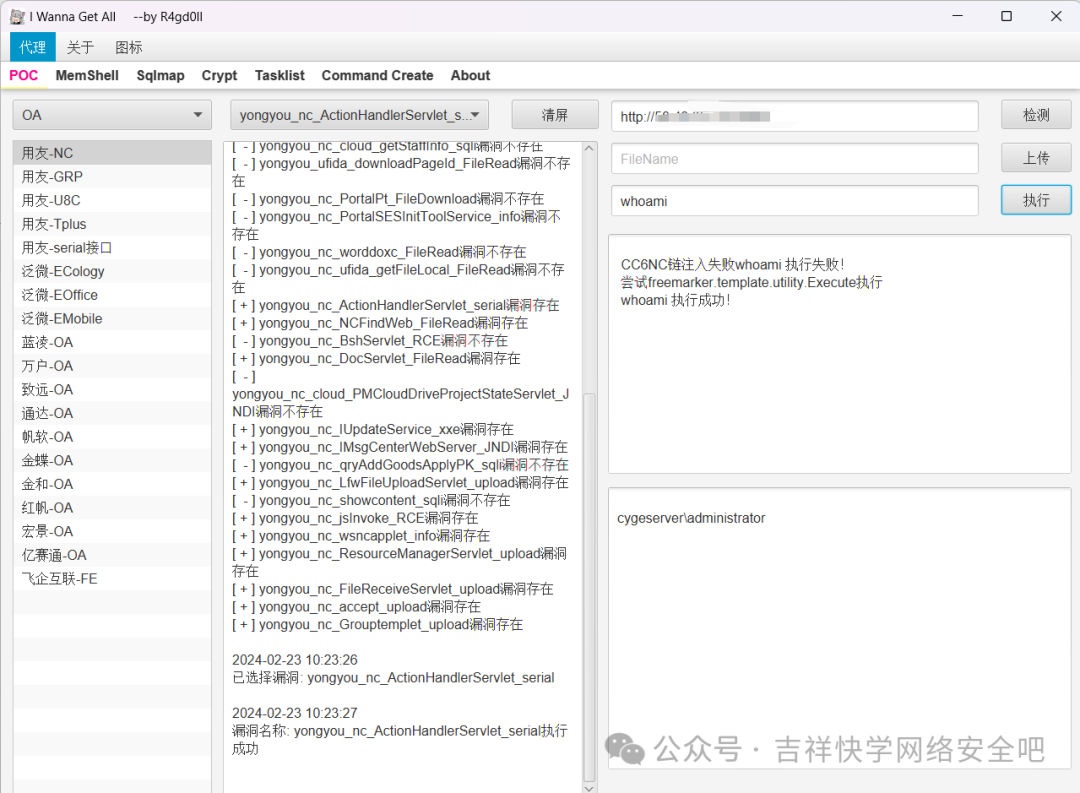This screenshot has width=1080, height=793.
Task: Switch to the POC tab
Action: pyautogui.click(x=23, y=75)
